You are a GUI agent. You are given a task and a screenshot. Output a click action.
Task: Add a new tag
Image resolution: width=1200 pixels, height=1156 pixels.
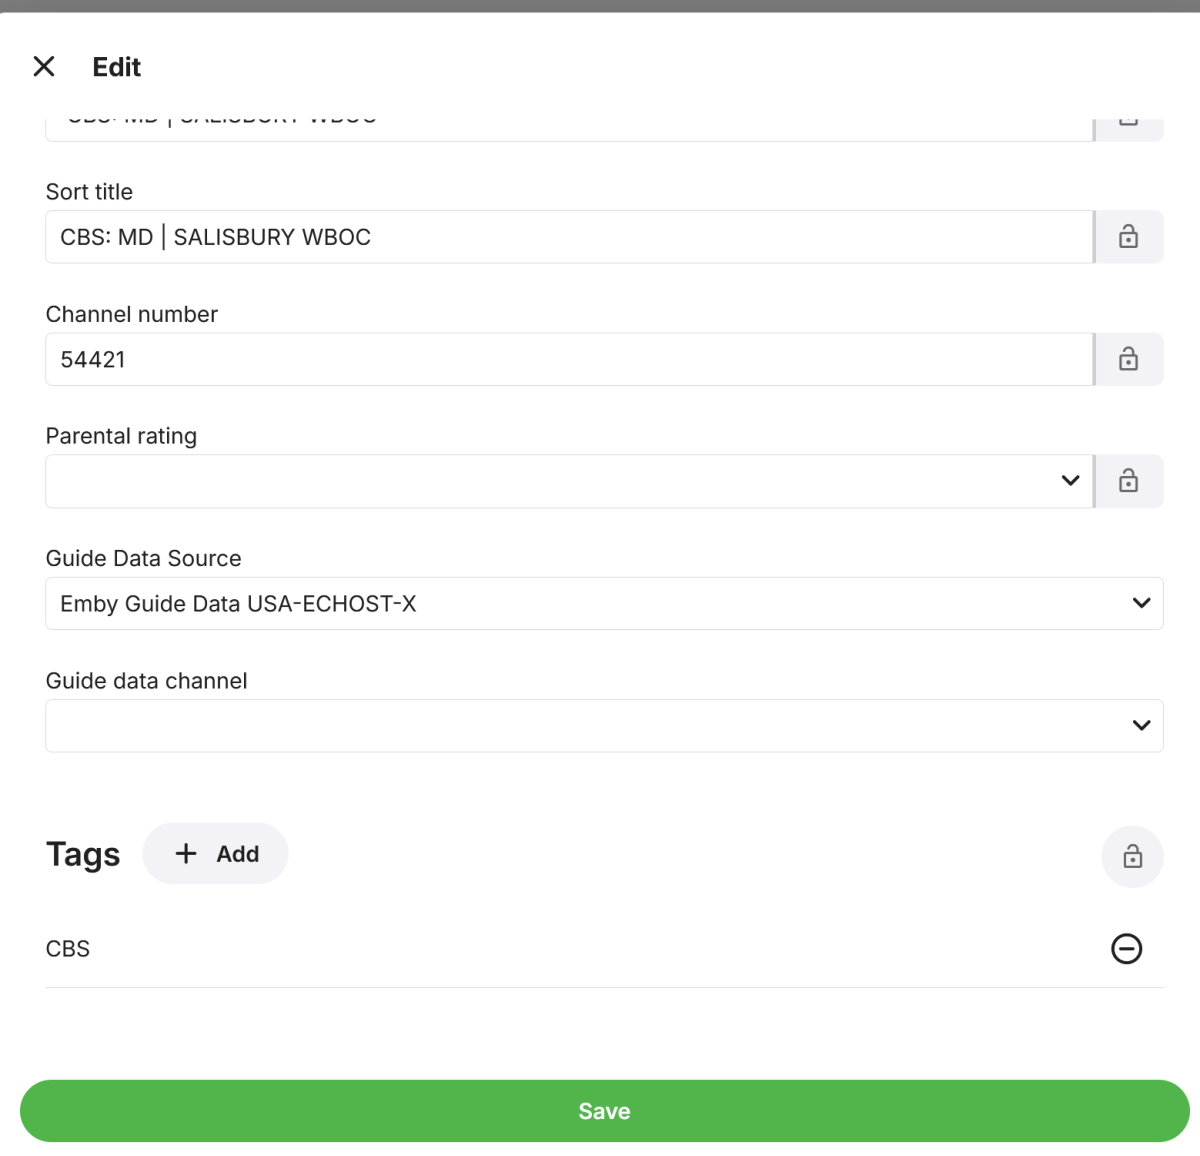pos(216,854)
